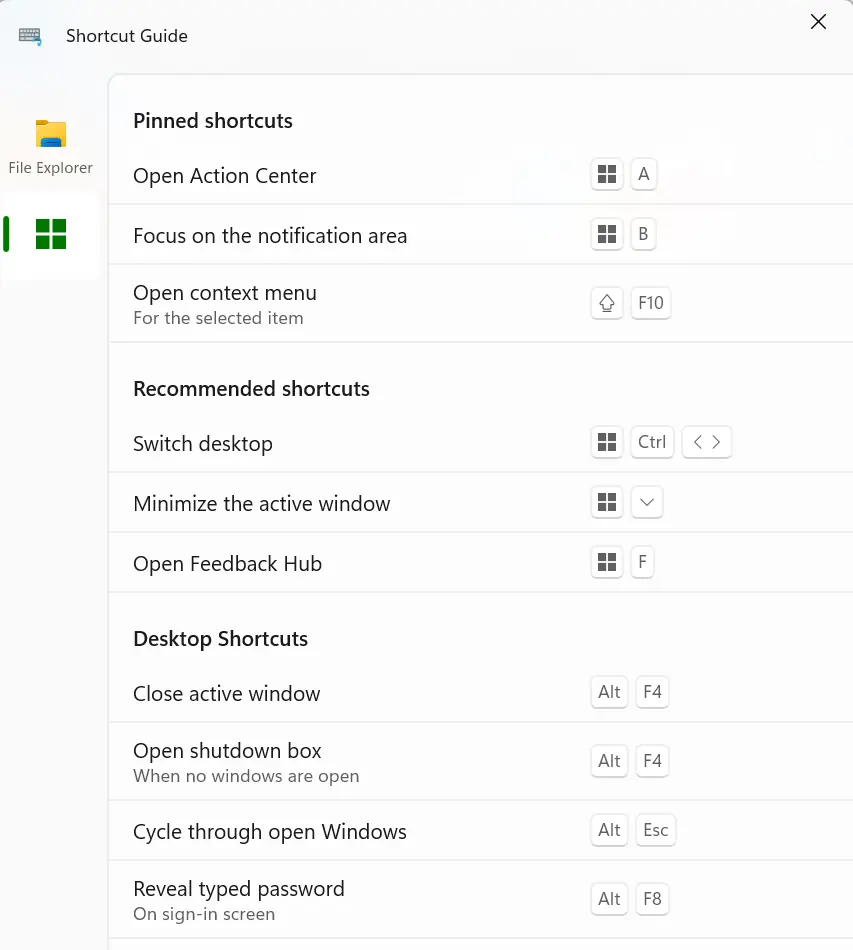This screenshot has height=950, width=853.
Task: Select the Open Action Center shortcut
Action: tap(480, 175)
